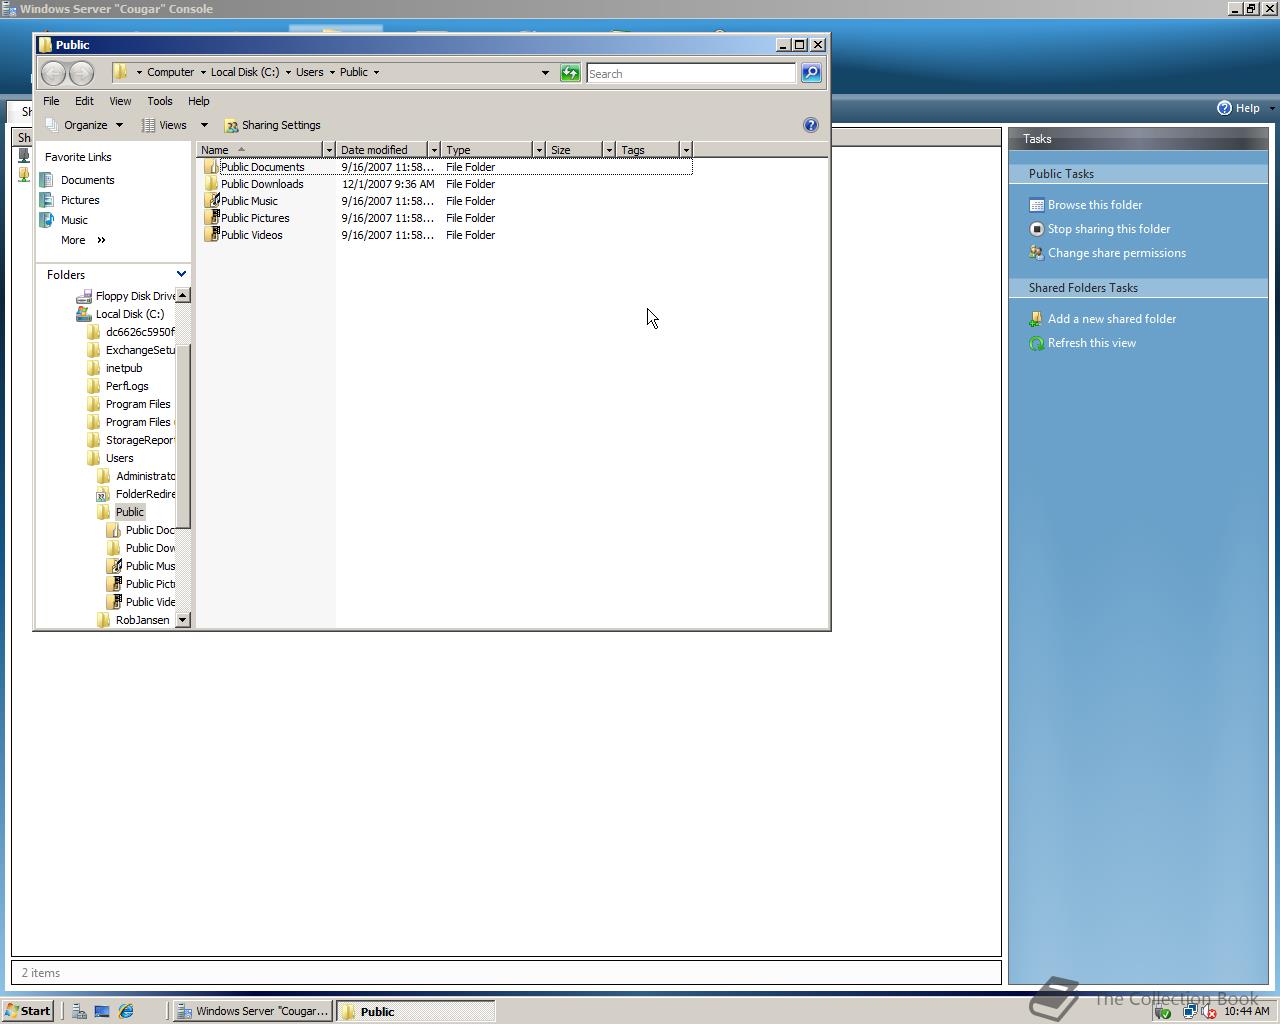Click folder tree scrollbar up arrow
This screenshot has width=1280, height=1024.
point(183,295)
